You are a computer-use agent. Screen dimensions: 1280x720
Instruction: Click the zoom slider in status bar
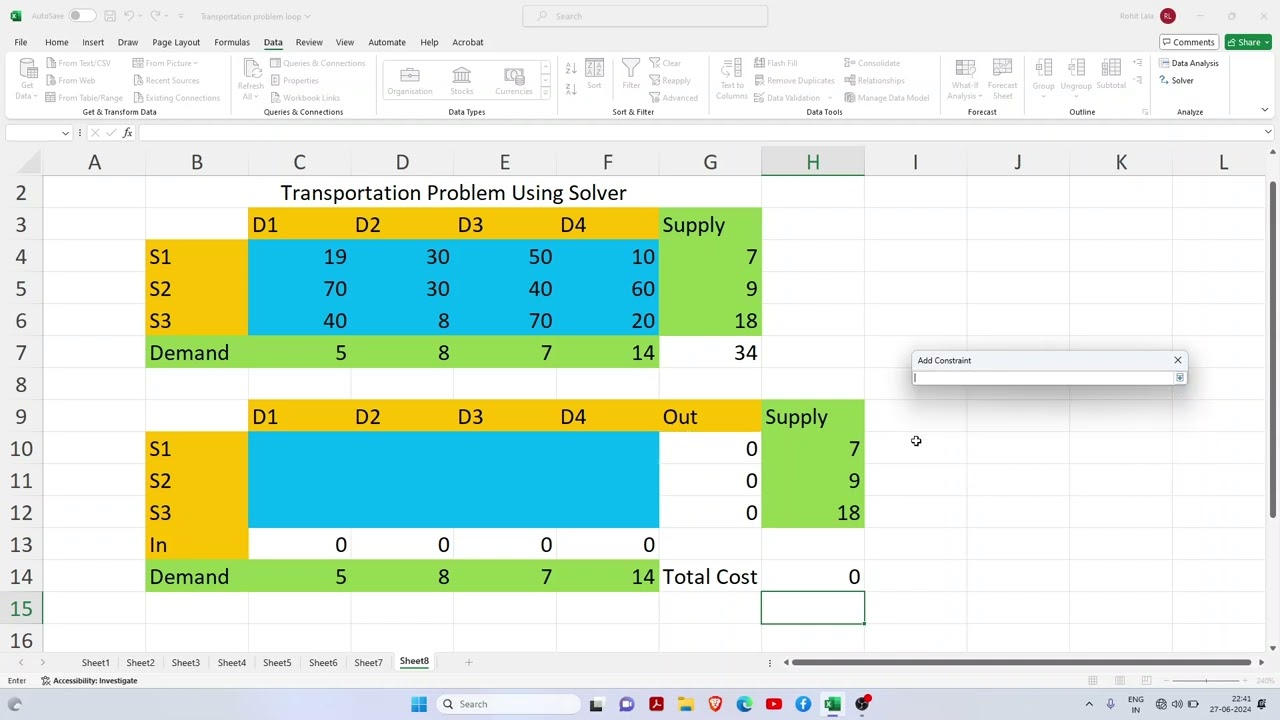pyautogui.click(x=1206, y=681)
